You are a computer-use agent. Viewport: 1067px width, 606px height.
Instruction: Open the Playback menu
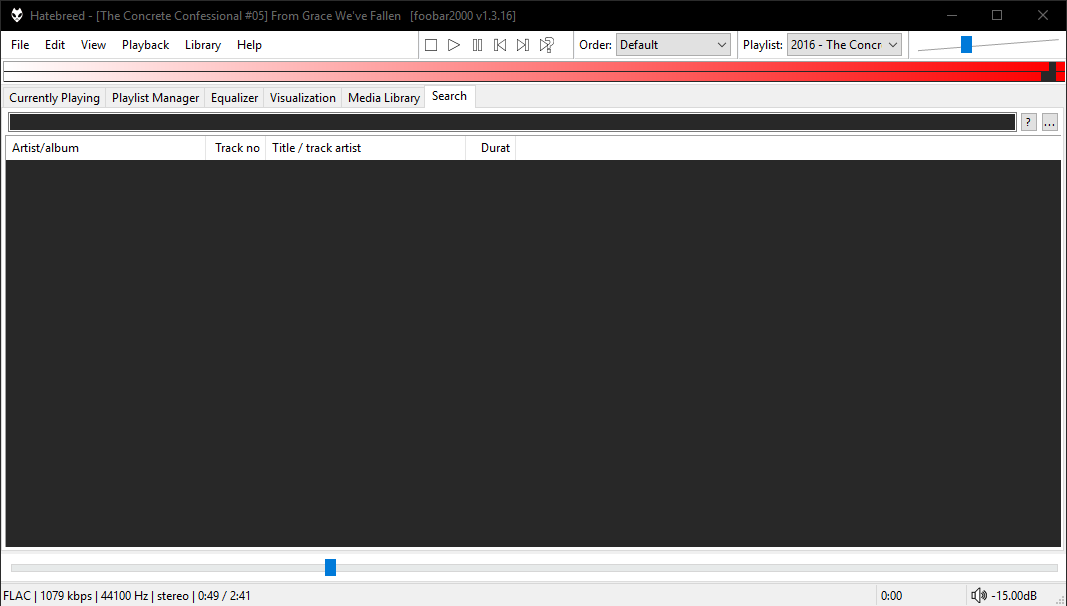click(146, 45)
